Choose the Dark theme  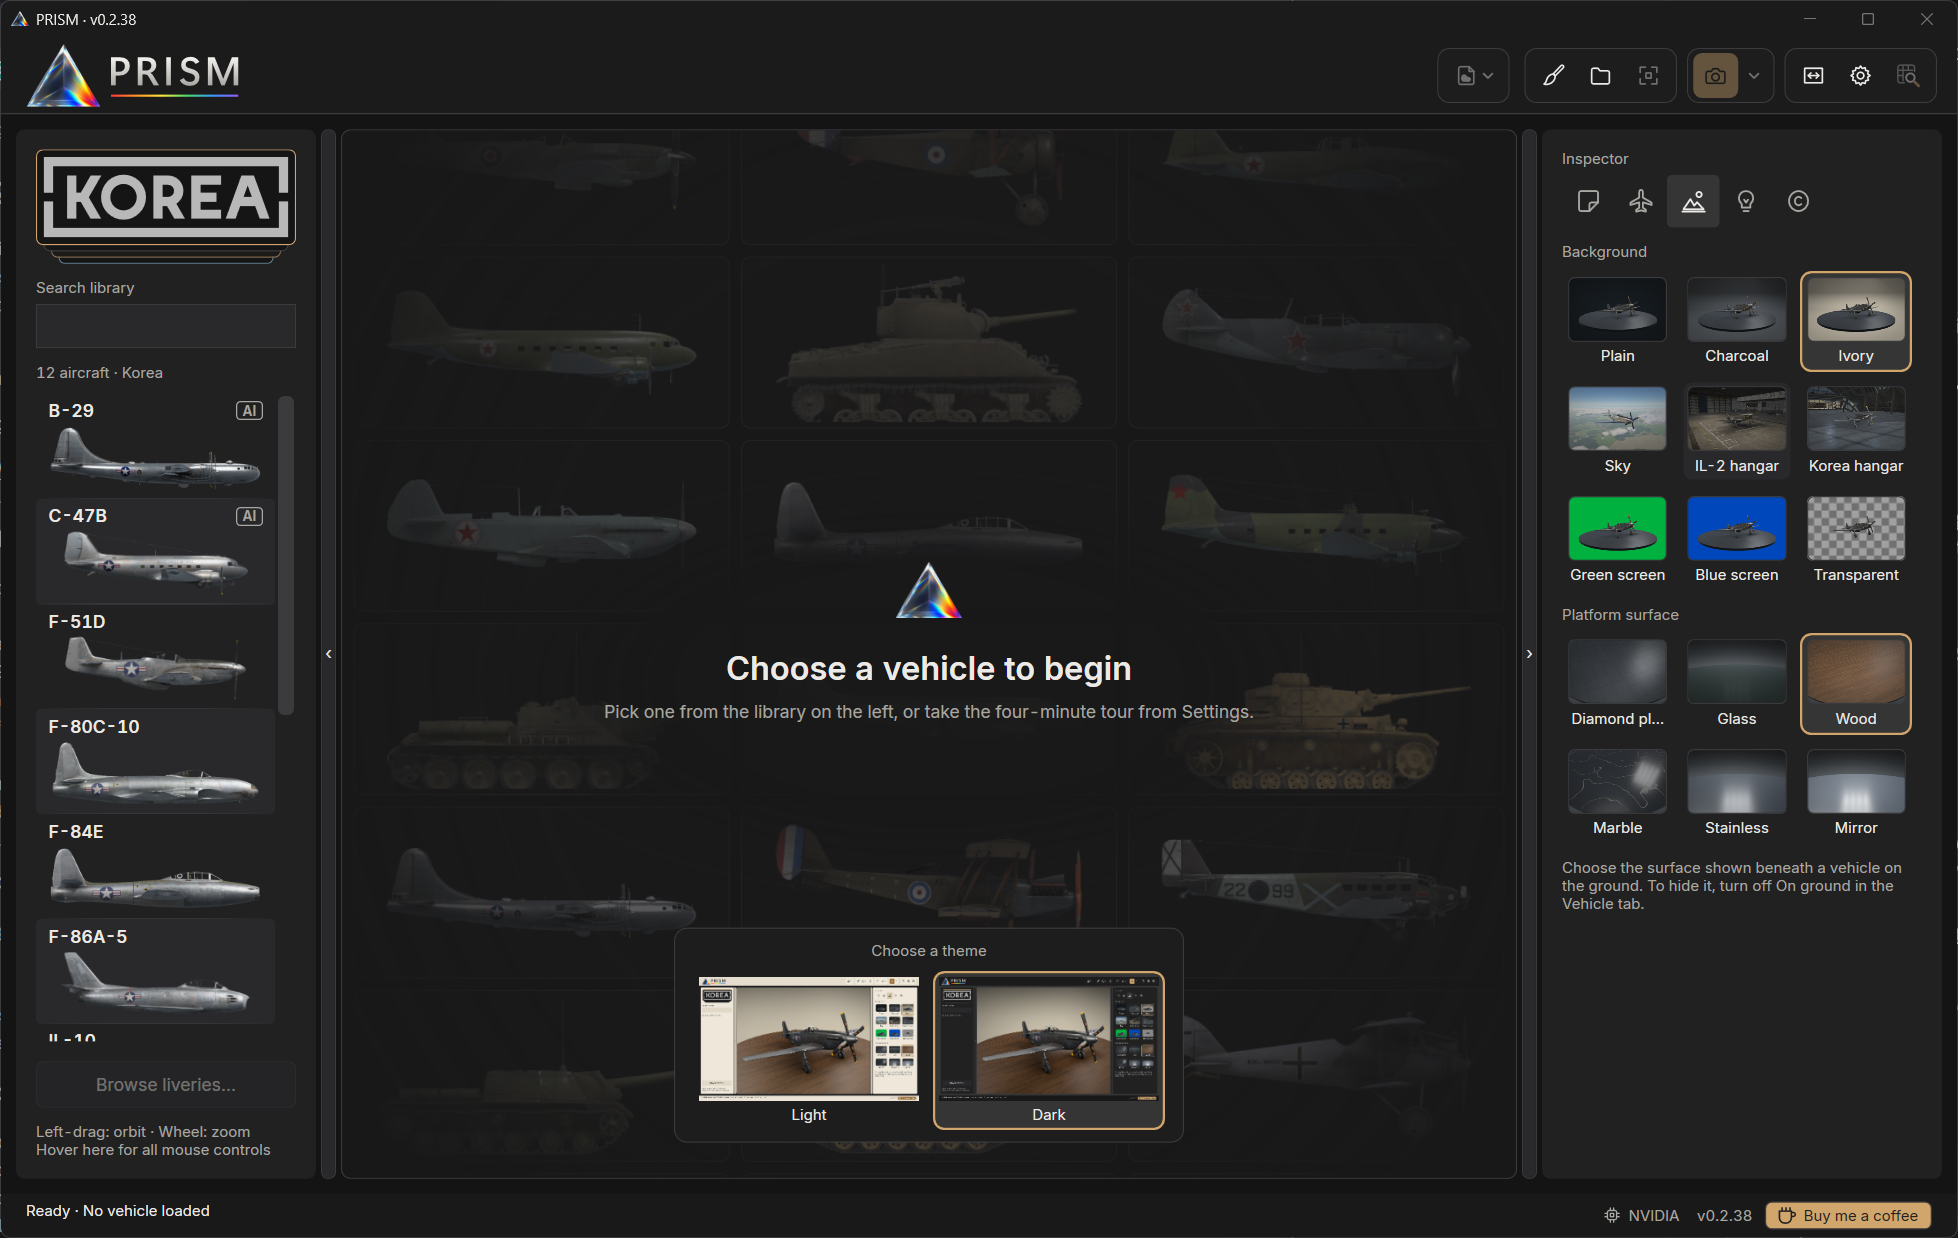(x=1049, y=1050)
